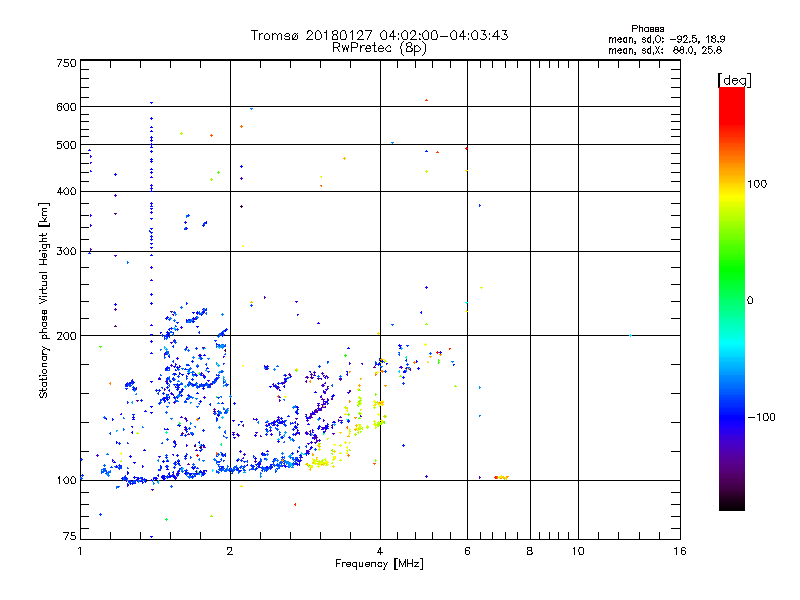
Task: Select the 'mean, sd,X: 88.0, 25.8' text
Action: (665, 50)
